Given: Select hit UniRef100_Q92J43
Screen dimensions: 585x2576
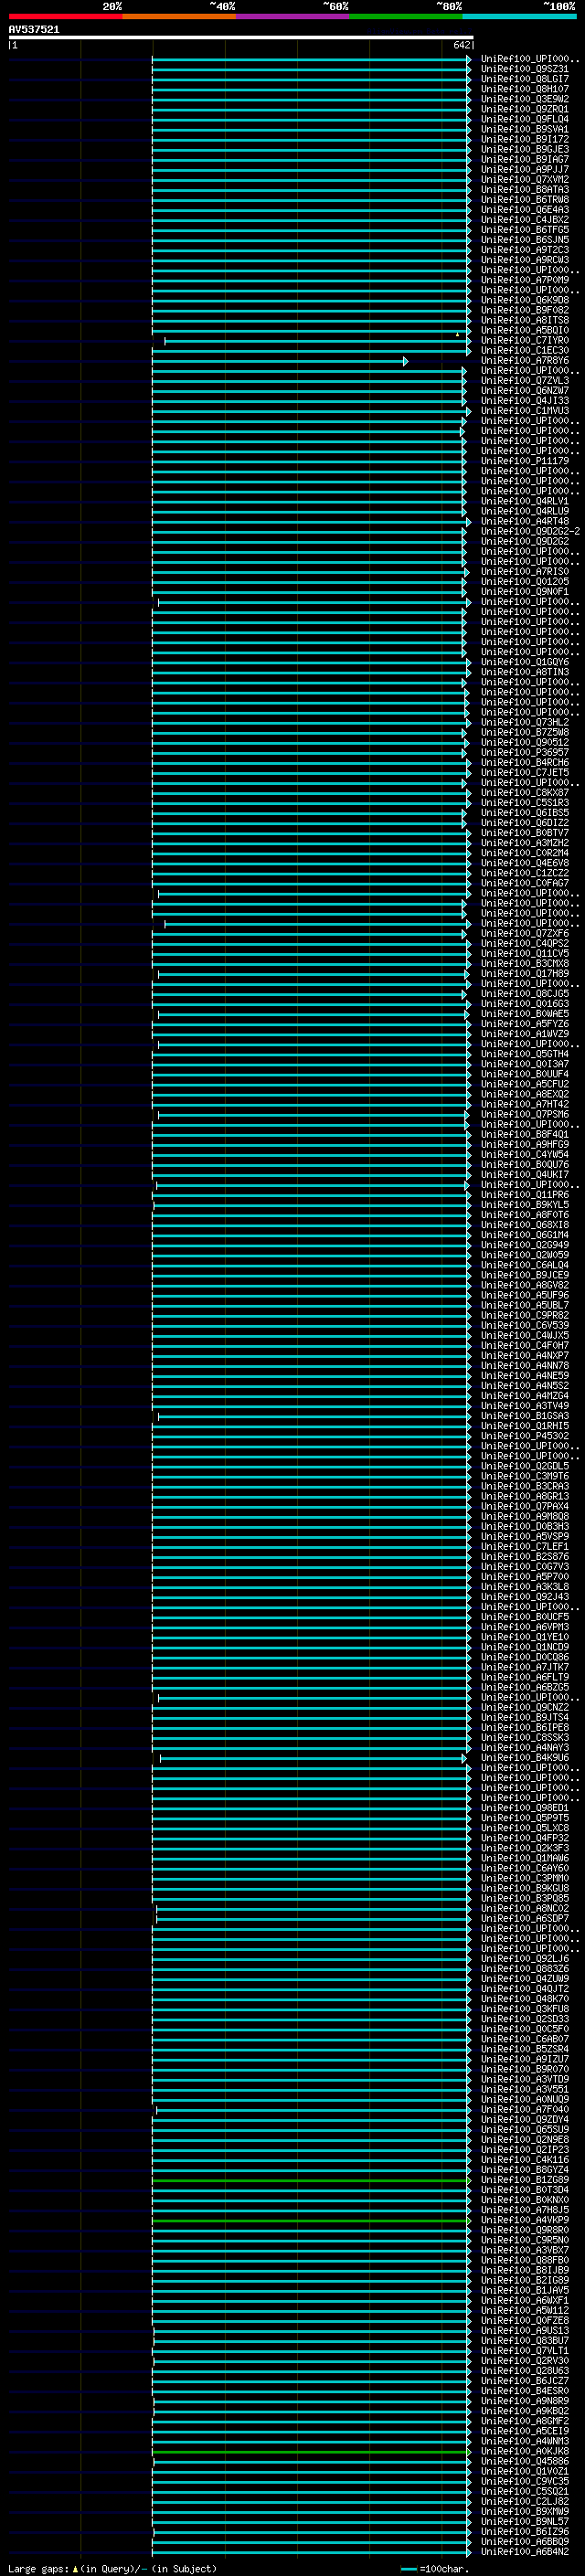Looking at the screenshot, I should 524,1596.
